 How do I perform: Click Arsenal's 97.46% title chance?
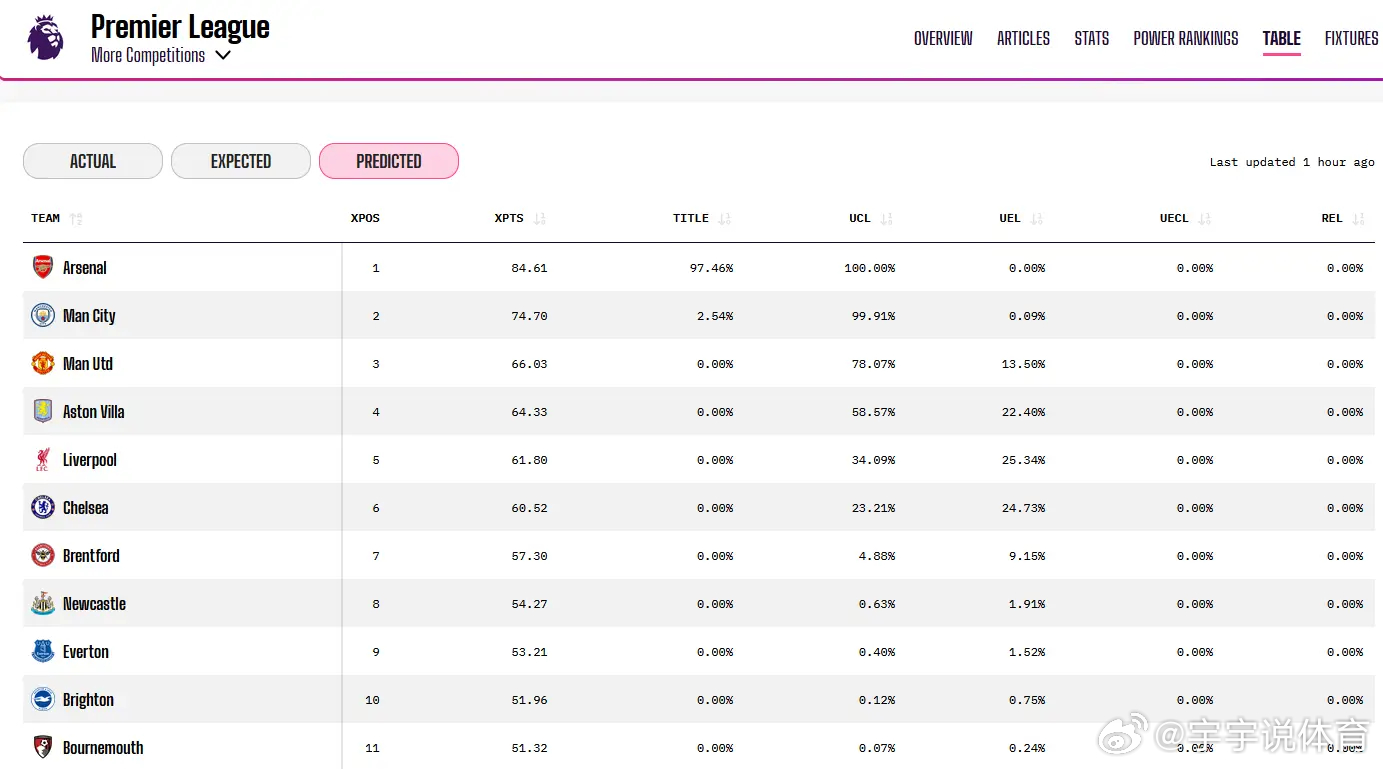711,268
